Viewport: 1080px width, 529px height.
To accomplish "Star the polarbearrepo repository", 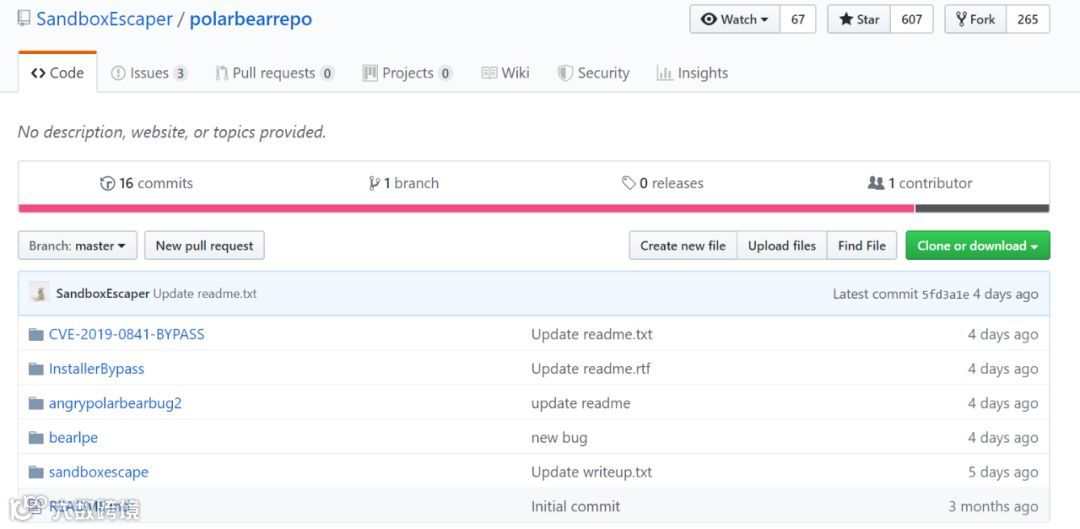I will click(x=859, y=19).
